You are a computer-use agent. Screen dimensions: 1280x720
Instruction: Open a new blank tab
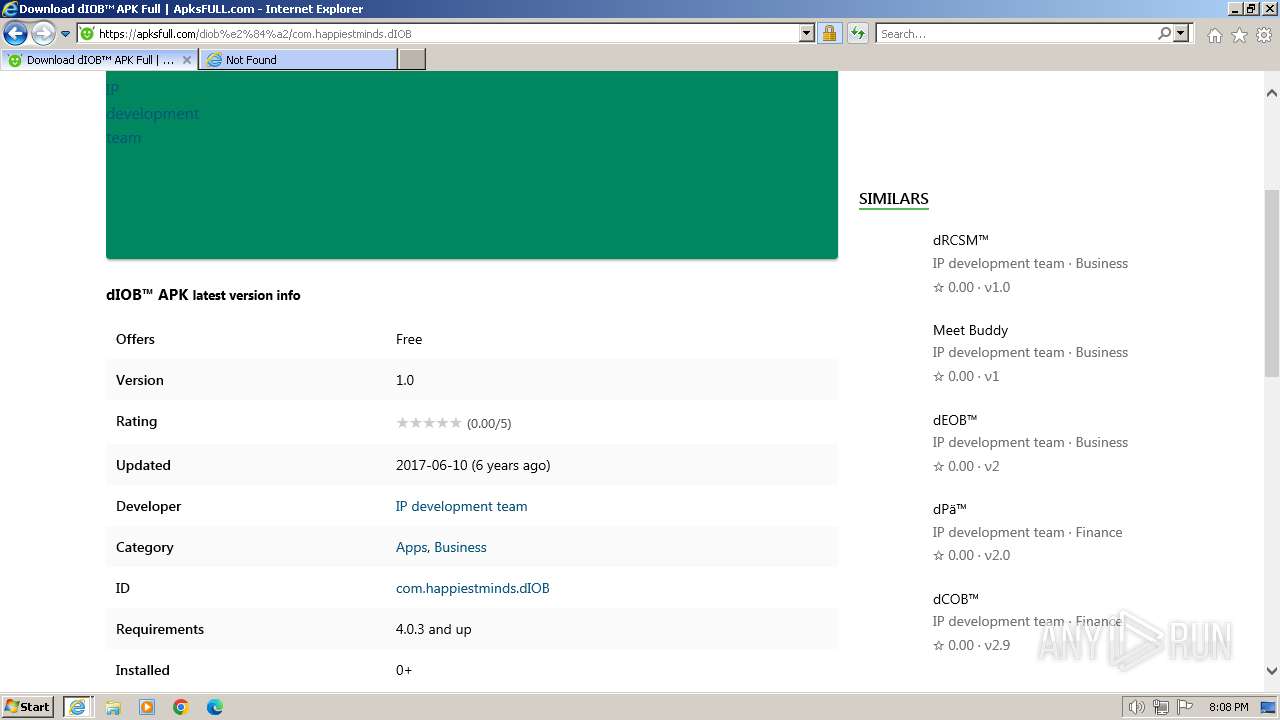[412, 60]
